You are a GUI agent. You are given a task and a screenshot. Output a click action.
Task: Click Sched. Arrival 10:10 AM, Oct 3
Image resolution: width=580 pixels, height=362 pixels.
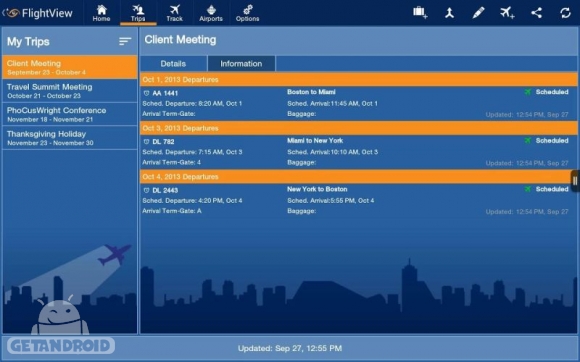(x=332, y=152)
